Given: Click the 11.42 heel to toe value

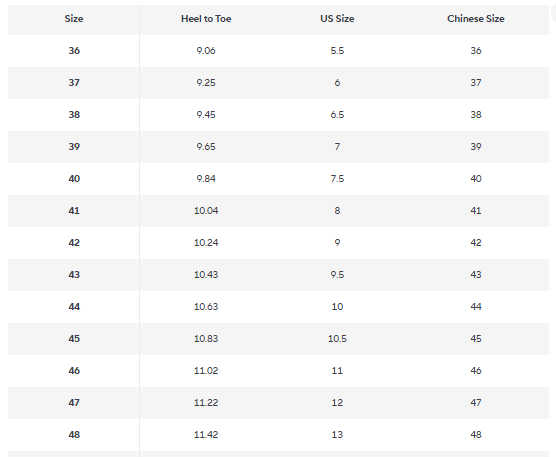Looking at the screenshot, I should point(206,434).
